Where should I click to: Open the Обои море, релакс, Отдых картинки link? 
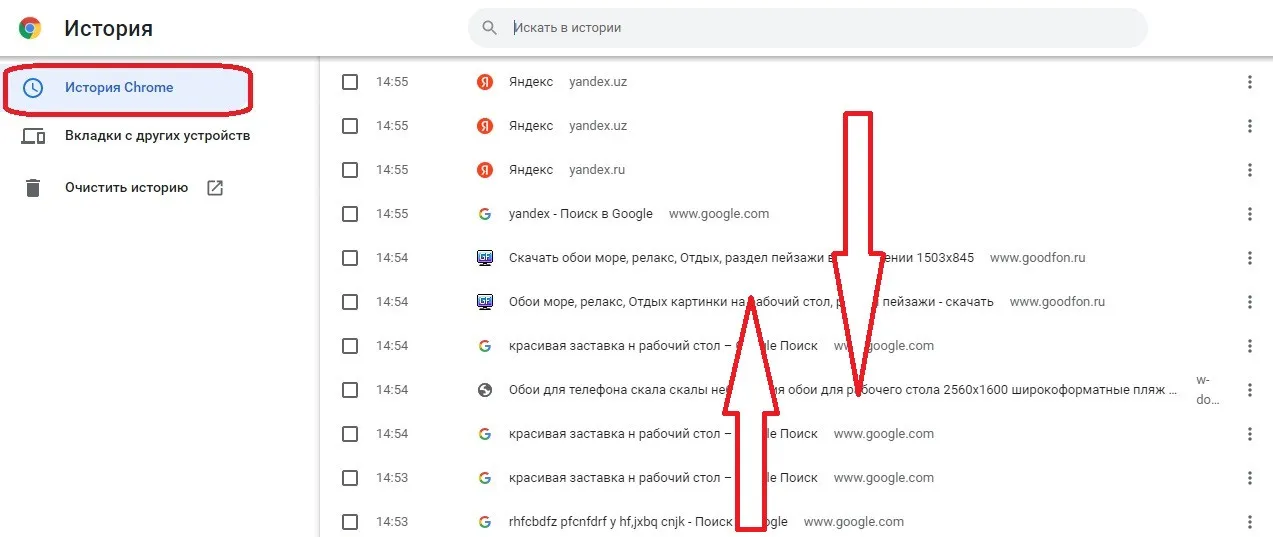tap(751, 302)
